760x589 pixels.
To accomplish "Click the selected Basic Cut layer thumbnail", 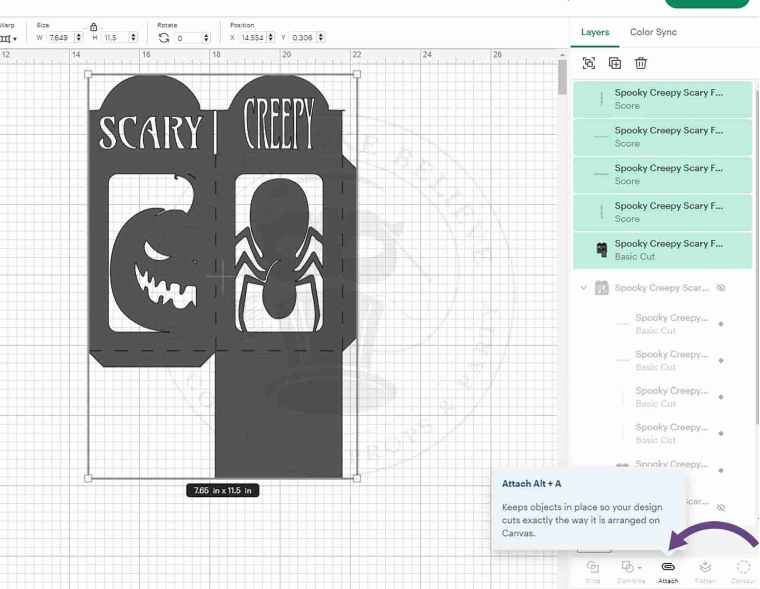I will point(602,250).
